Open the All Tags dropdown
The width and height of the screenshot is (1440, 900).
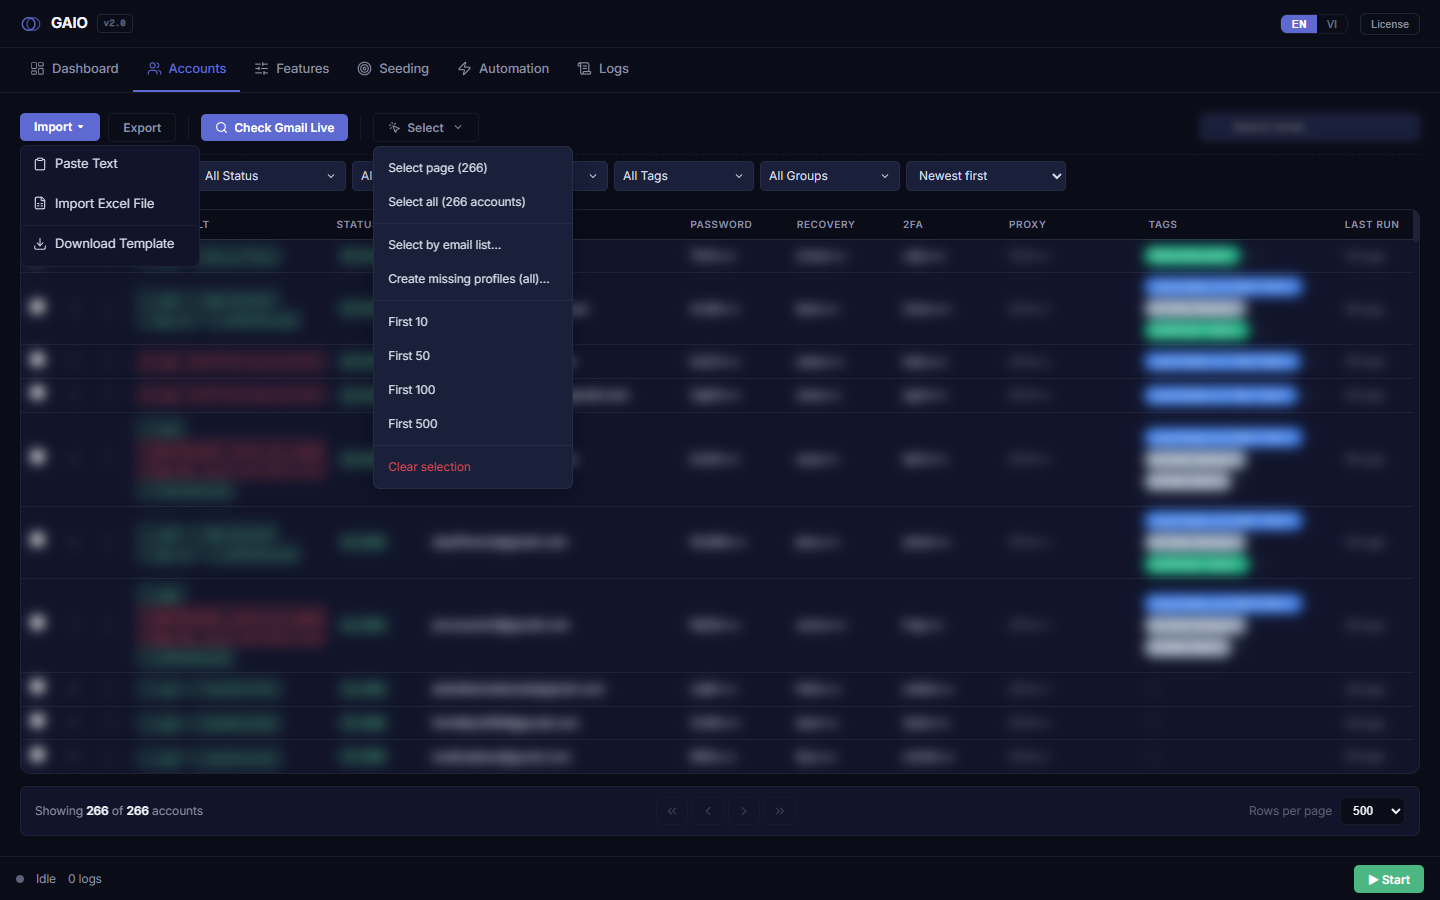pos(684,176)
